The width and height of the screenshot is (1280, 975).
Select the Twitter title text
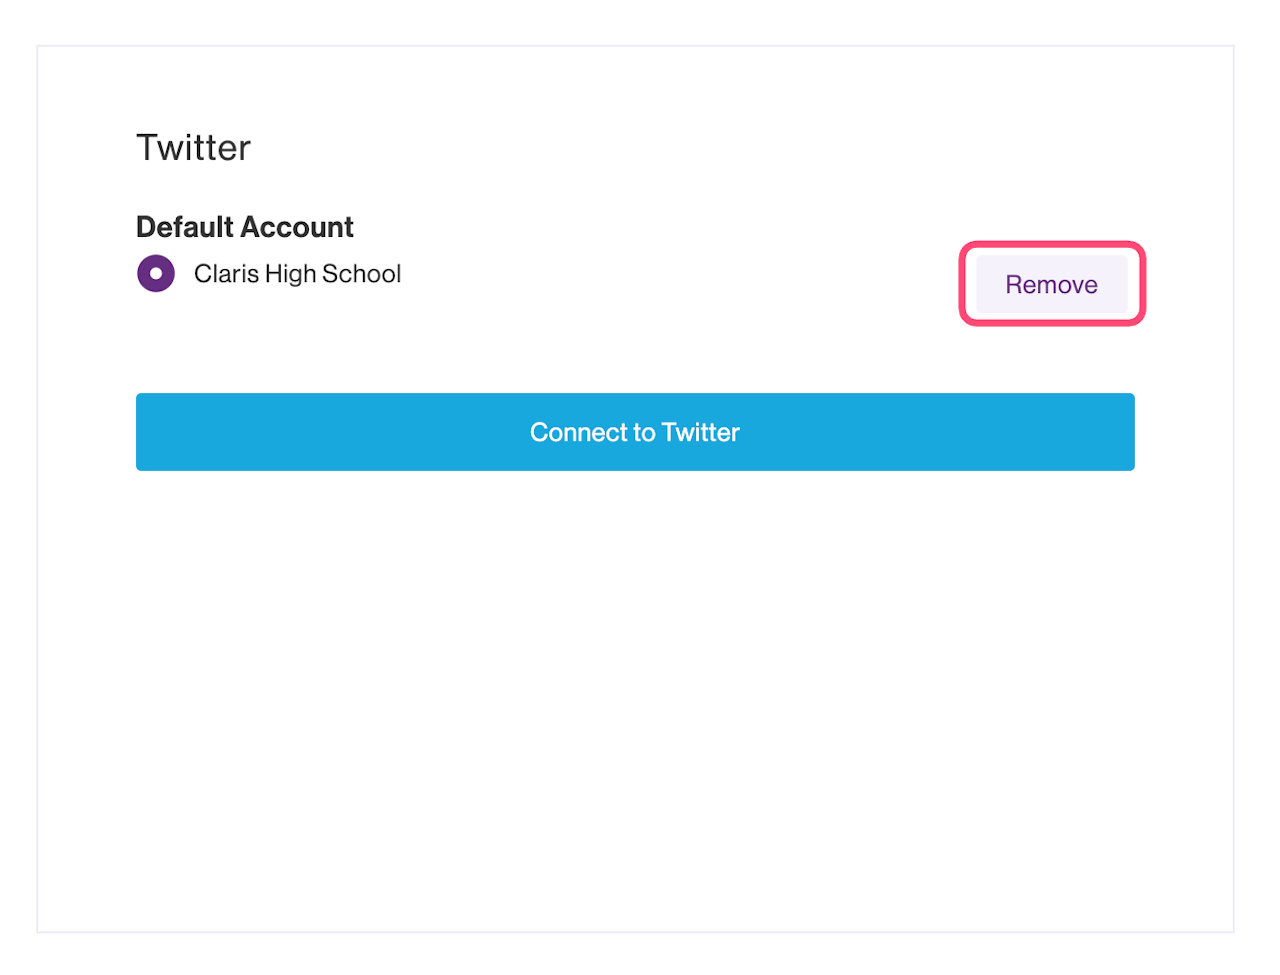coord(193,148)
